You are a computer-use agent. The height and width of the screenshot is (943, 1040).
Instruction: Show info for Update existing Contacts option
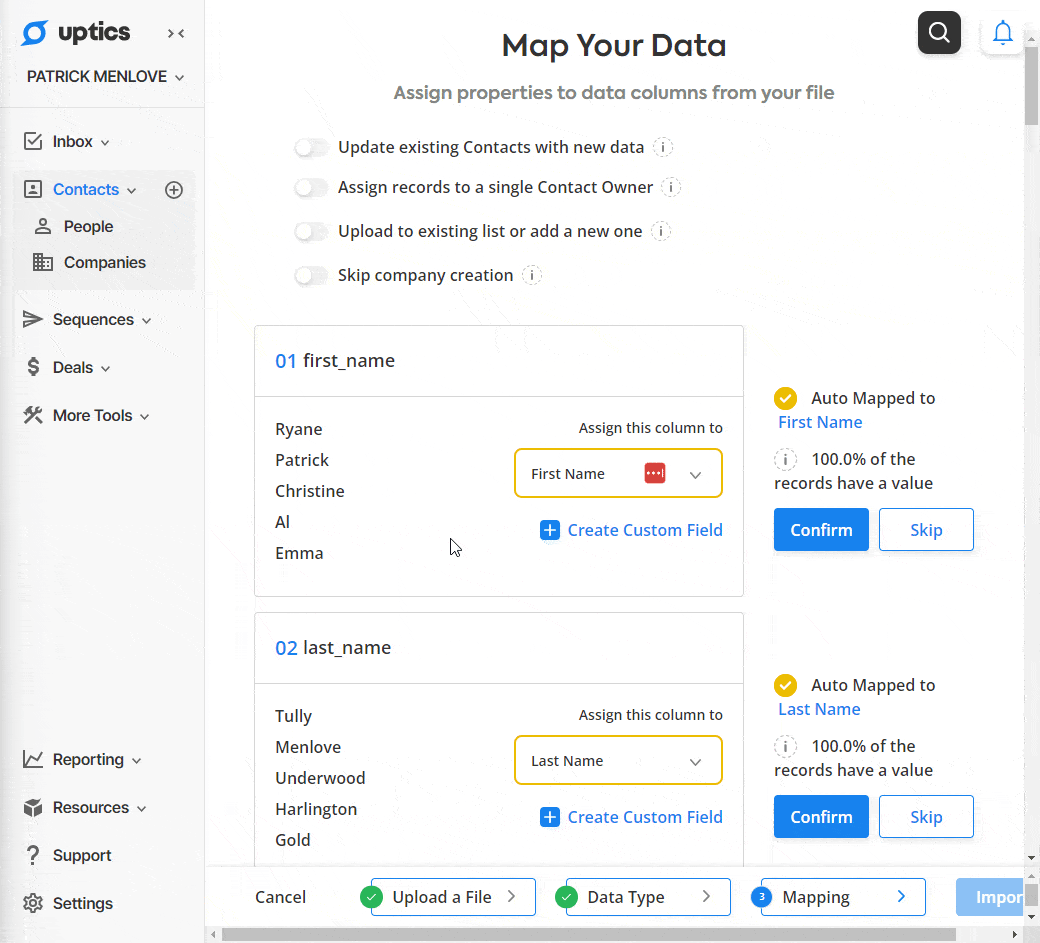pyautogui.click(x=663, y=147)
